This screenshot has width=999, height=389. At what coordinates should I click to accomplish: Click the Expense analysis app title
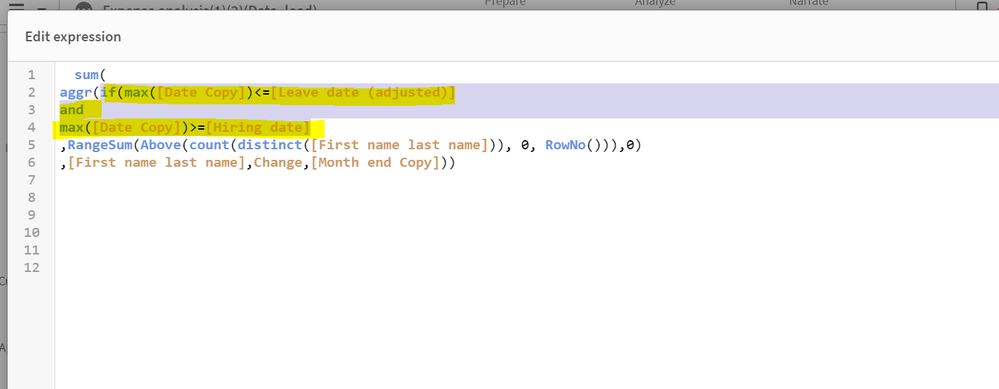210,7
